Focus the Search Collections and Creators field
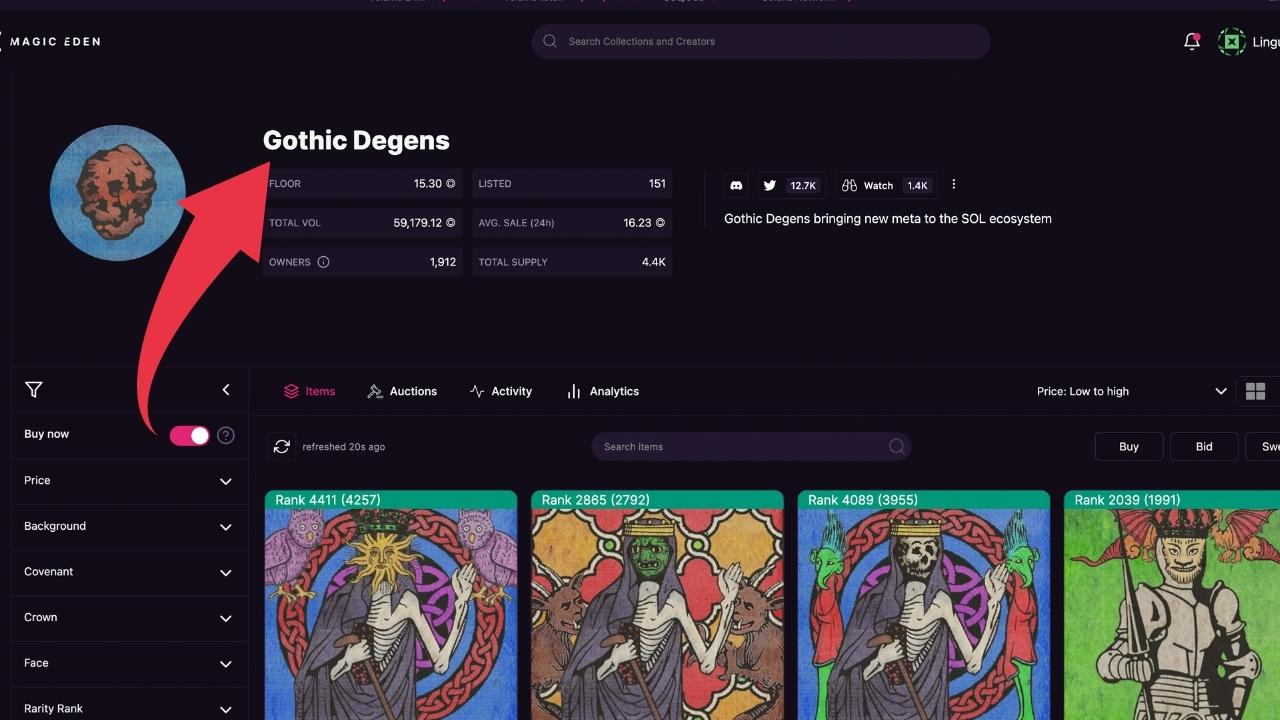Screen dimensions: 1280x720 click(x=760, y=42)
